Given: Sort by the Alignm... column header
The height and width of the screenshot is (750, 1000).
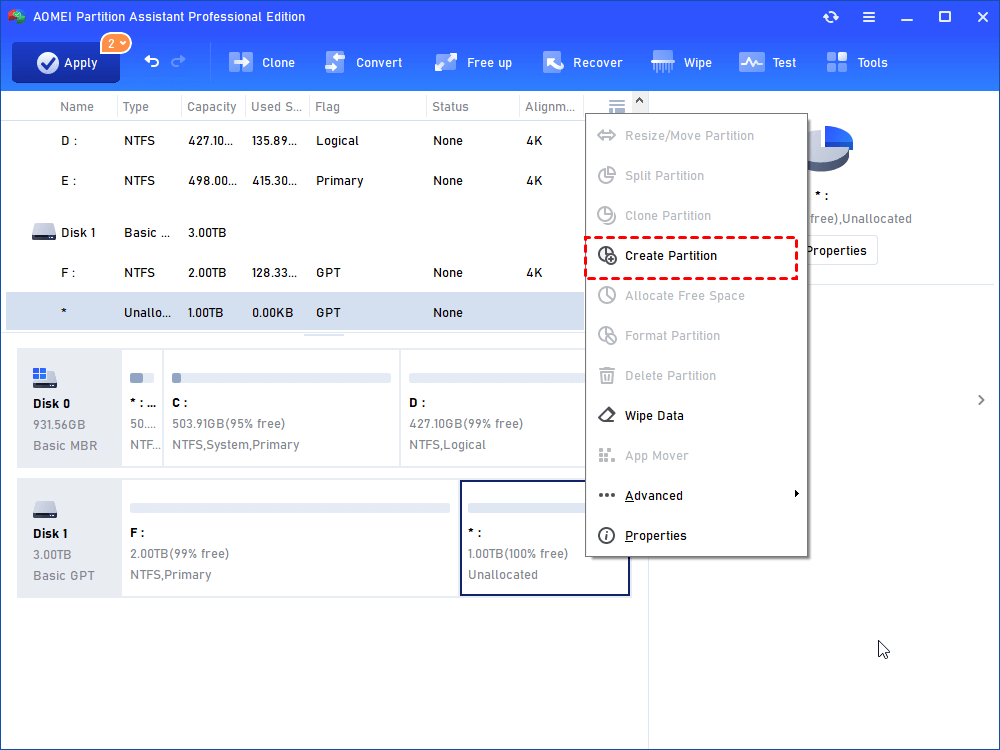Looking at the screenshot, I should click(x=550, y=107).
